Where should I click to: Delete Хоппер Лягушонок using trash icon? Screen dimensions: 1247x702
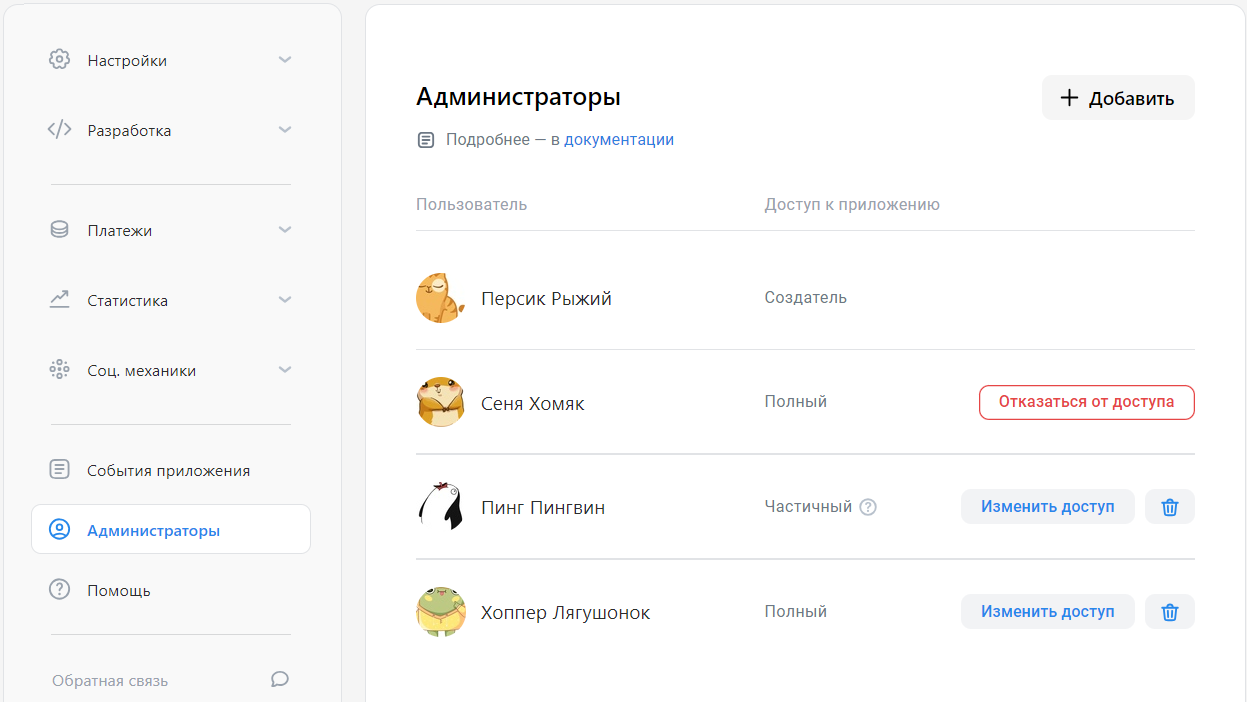[x=1170, y=611]
